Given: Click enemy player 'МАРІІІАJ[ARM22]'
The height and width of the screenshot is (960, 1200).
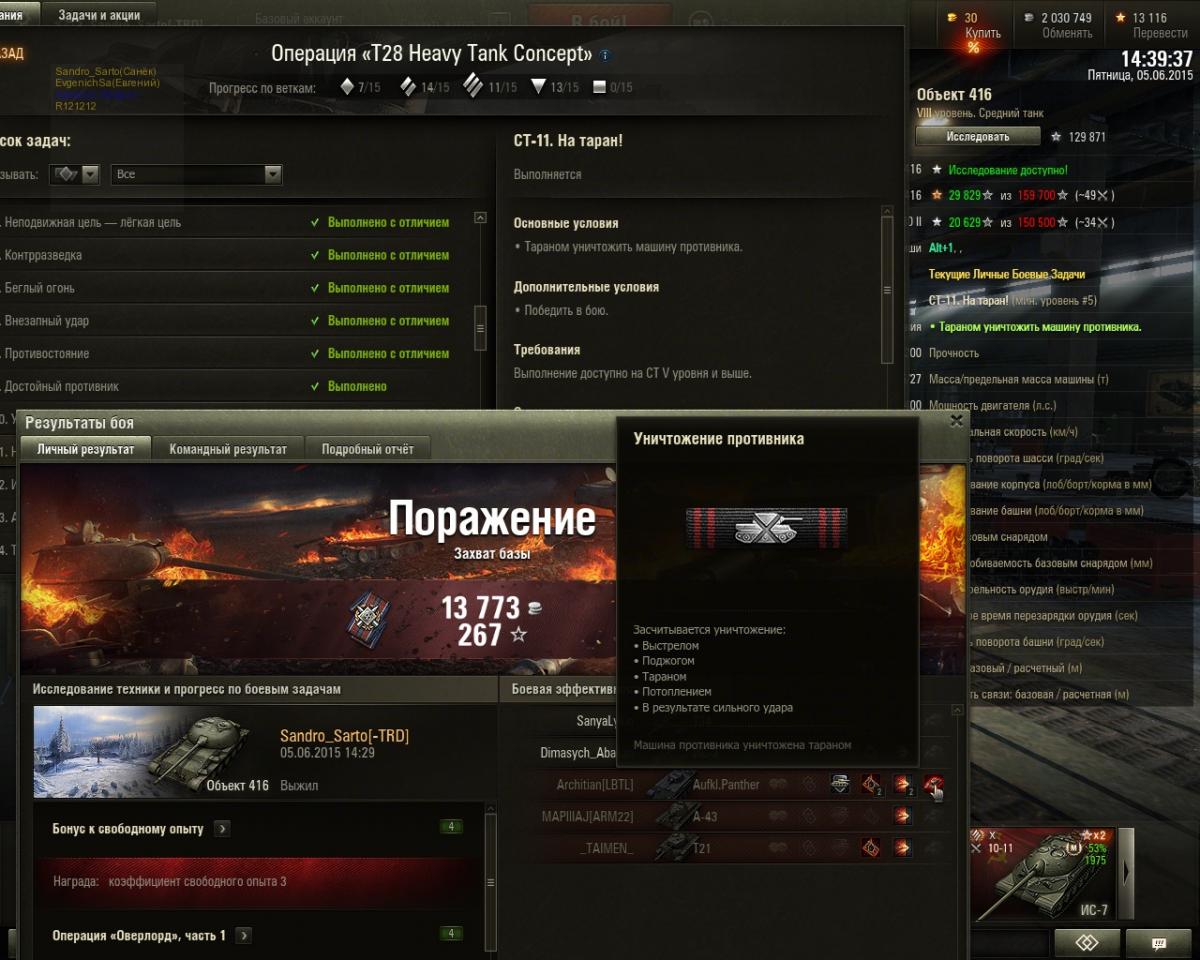Looking at the screenshot, I should [588, 817].
